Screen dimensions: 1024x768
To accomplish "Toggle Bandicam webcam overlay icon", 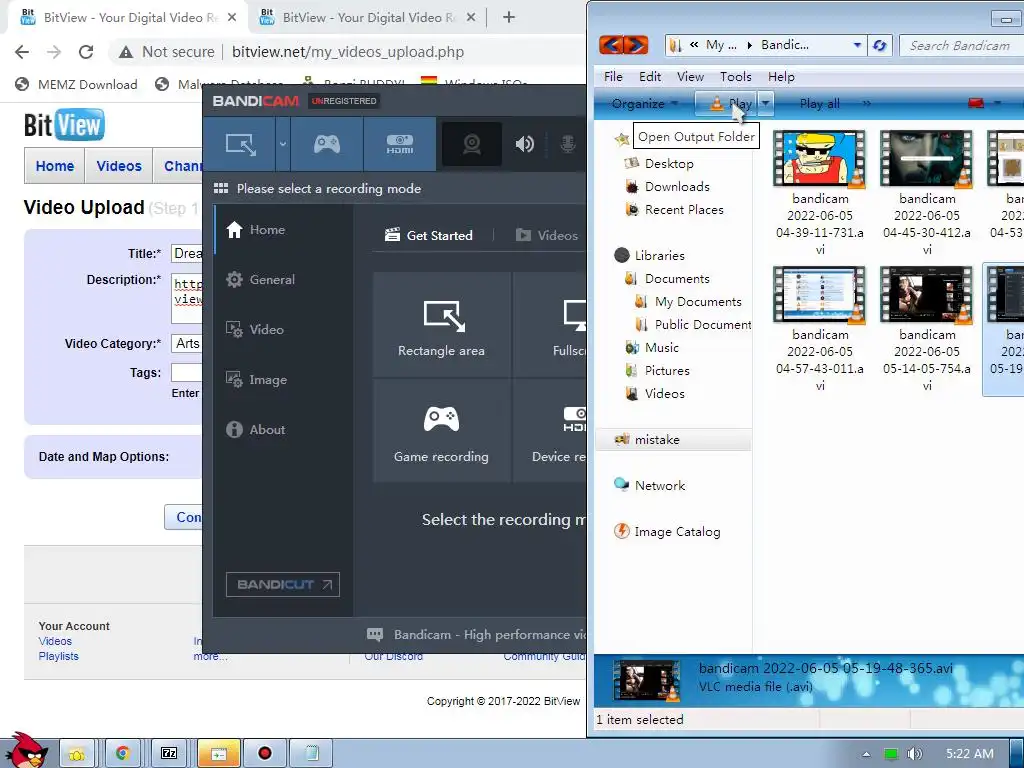I will click(472, 144).
